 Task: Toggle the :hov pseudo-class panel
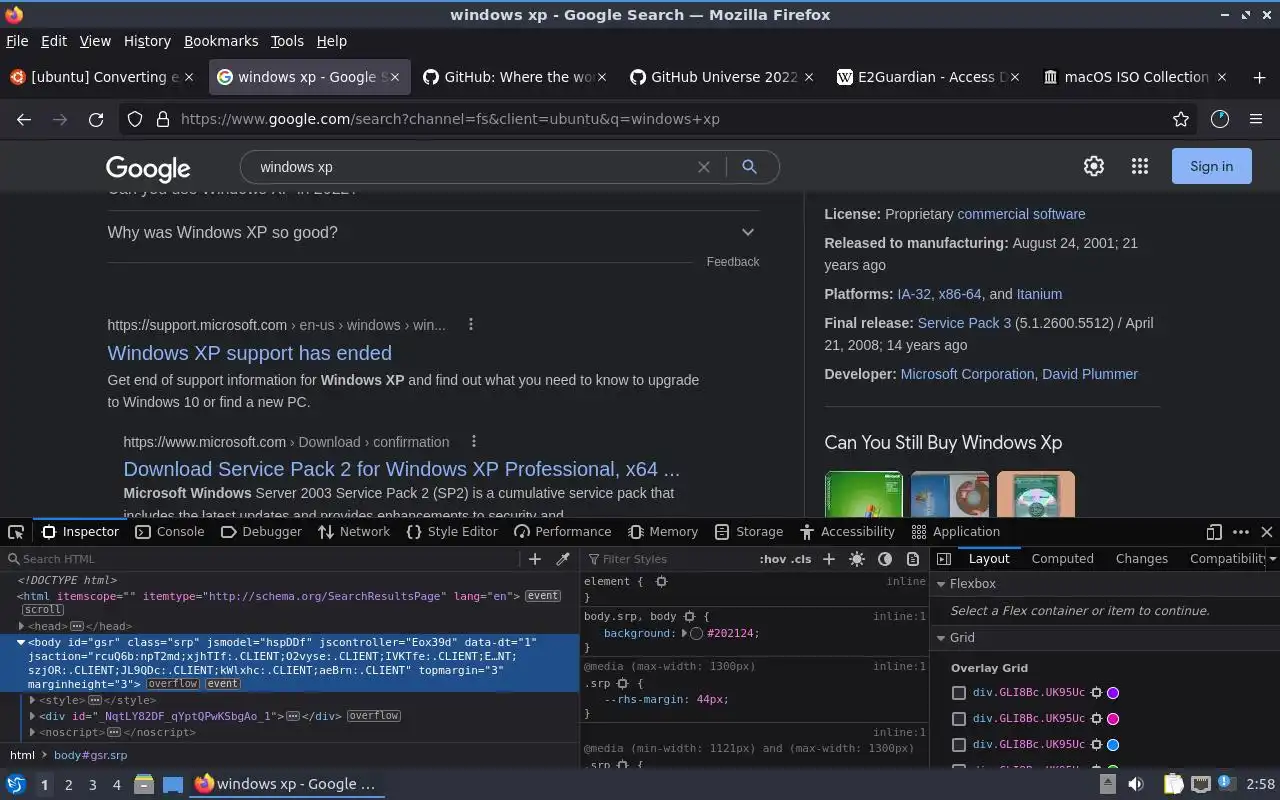772,559
